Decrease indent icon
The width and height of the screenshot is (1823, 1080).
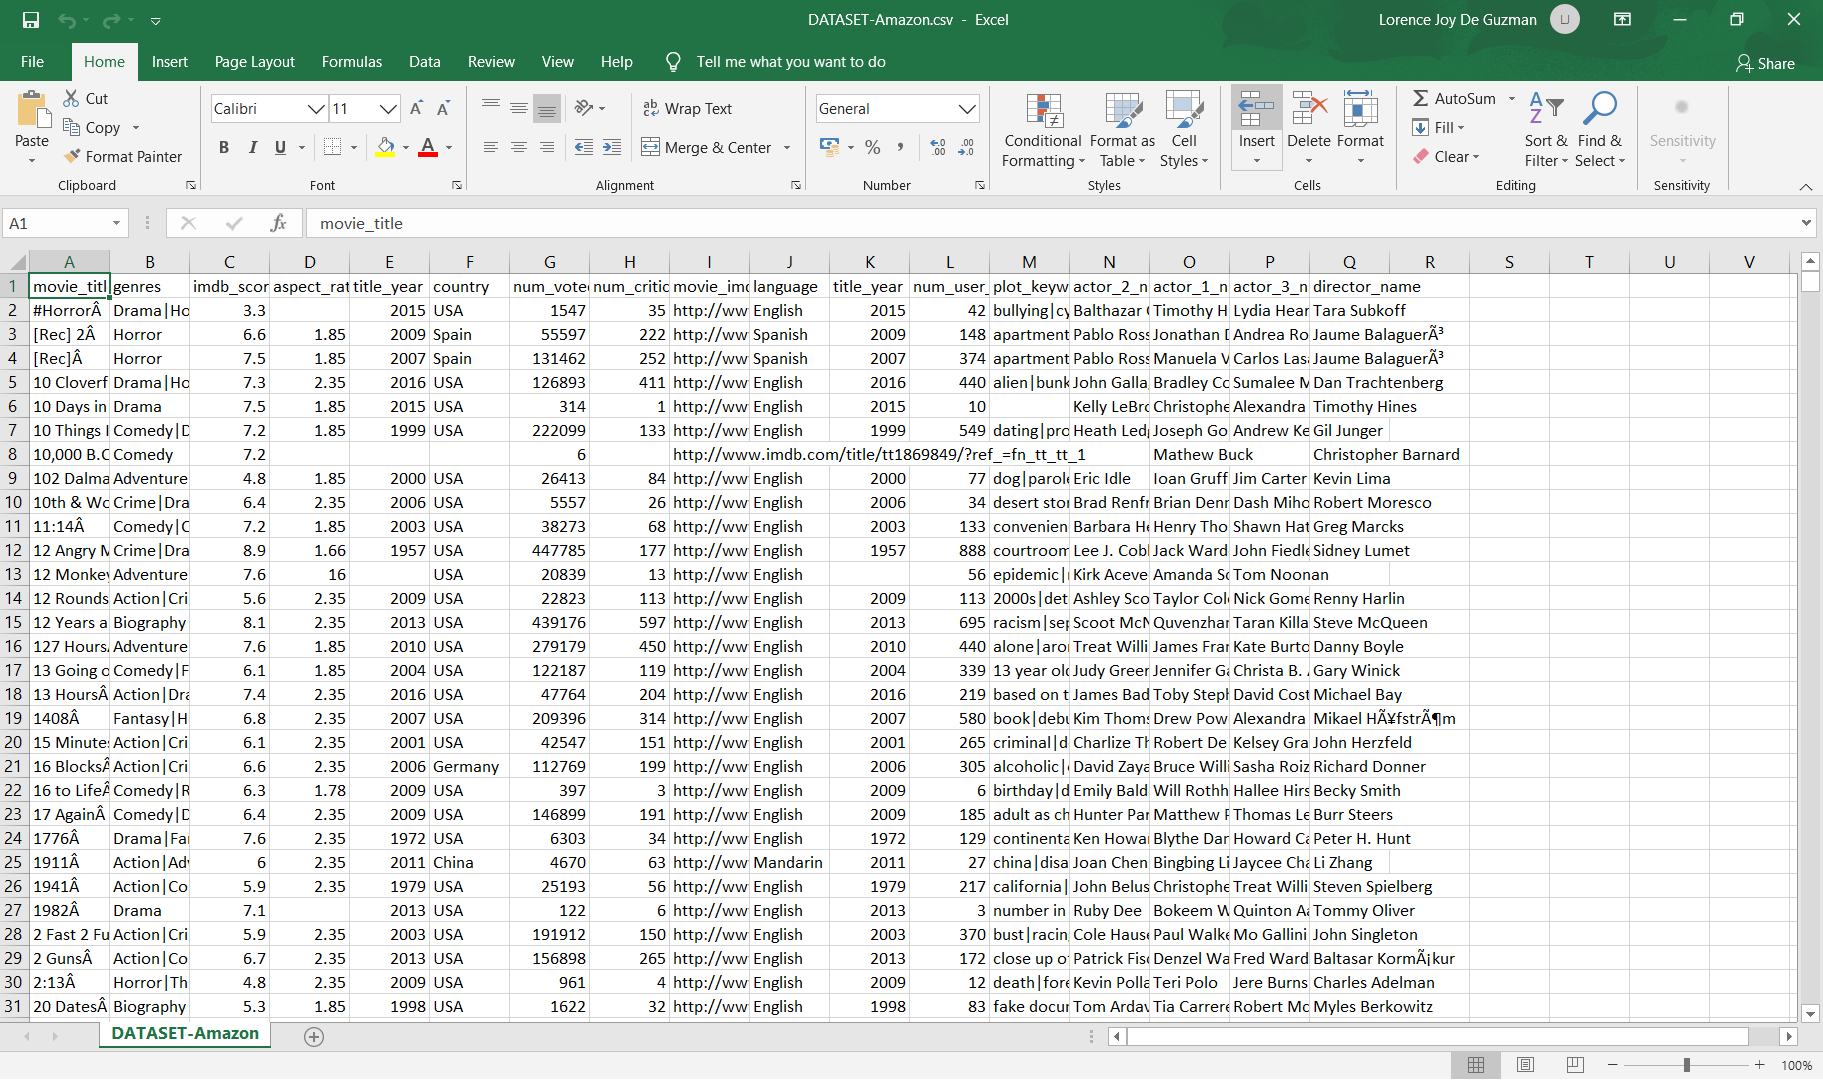coord(584,147)
